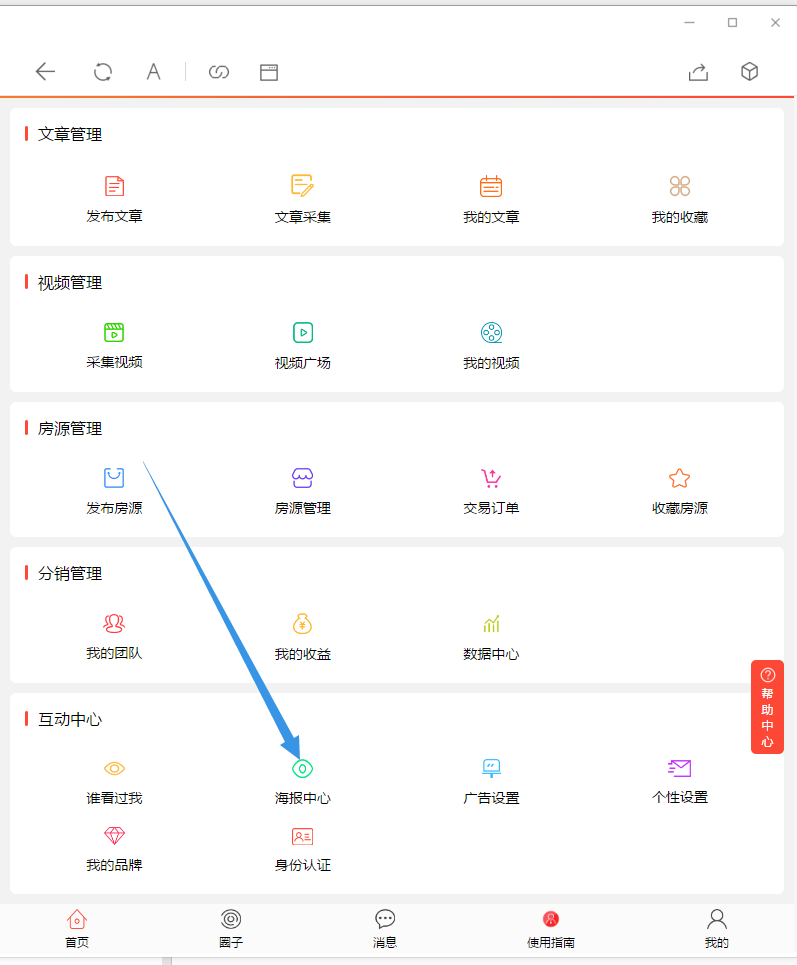Switch to the 消息 messages tab
This screenshot has height=965, width=797.
(385, 926)
